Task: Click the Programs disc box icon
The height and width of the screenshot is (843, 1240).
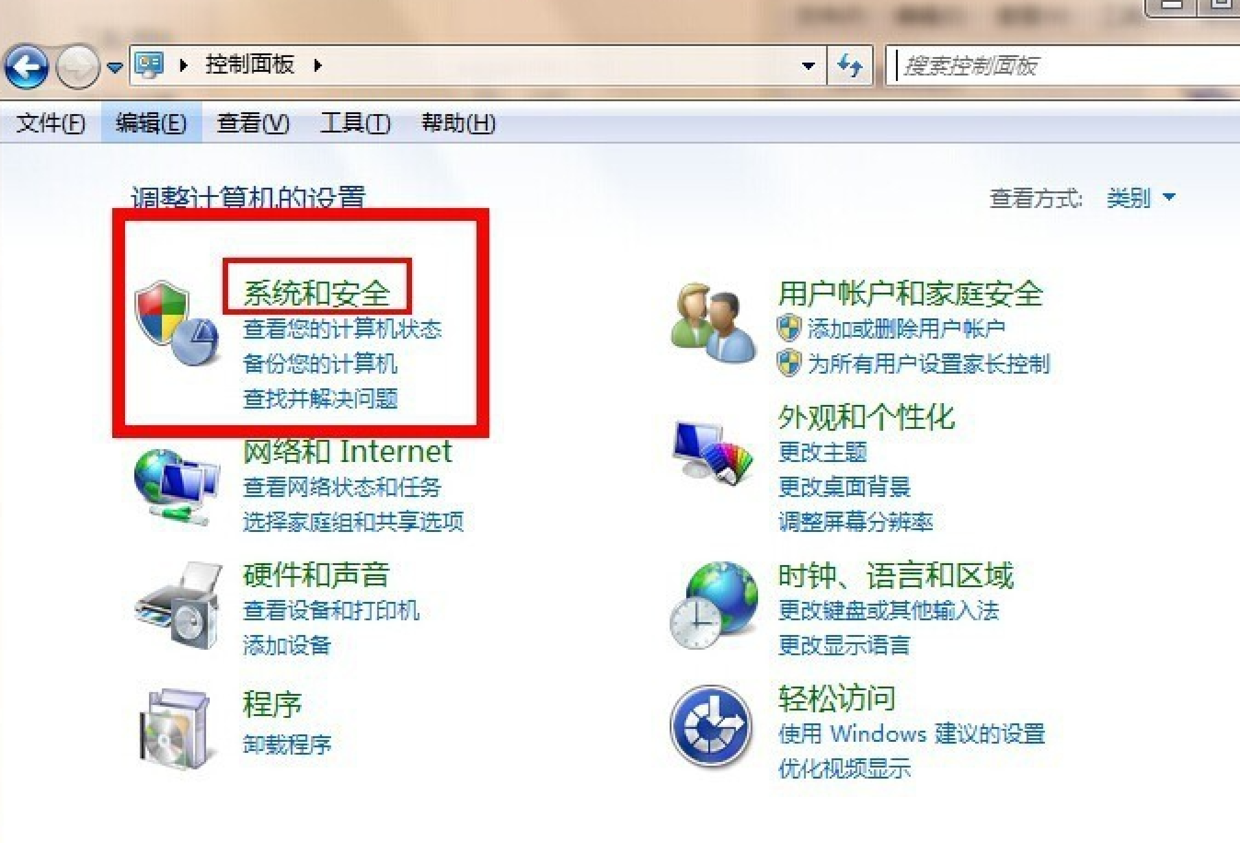Action: [x=175, y=728]
